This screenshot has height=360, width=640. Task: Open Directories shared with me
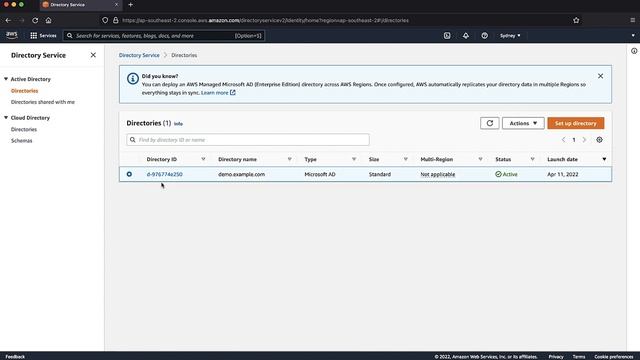coord(43,102)
